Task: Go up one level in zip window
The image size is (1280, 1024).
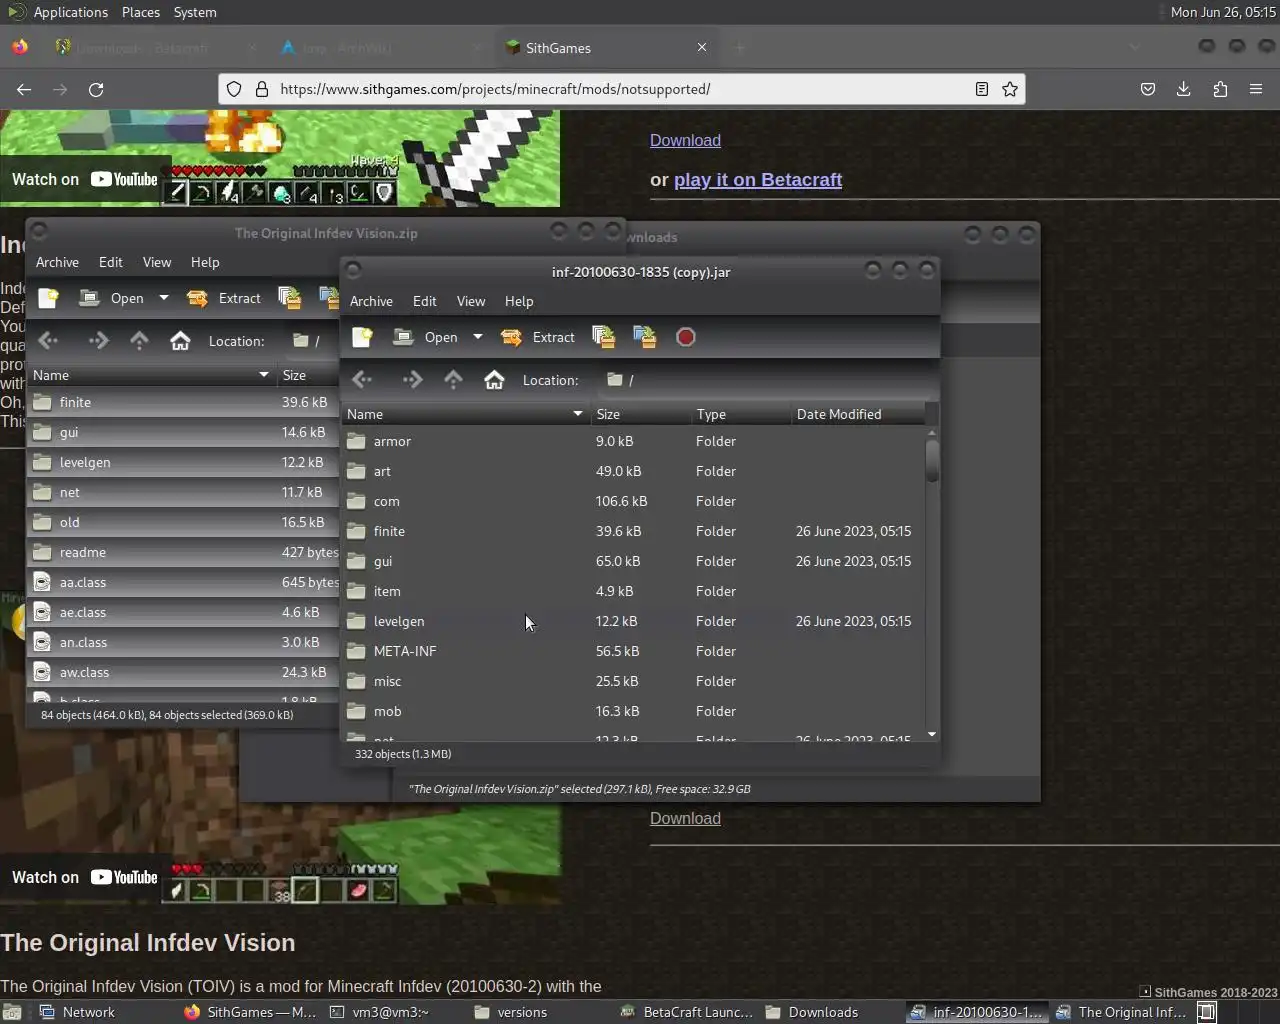Action: tap(139, 341)
